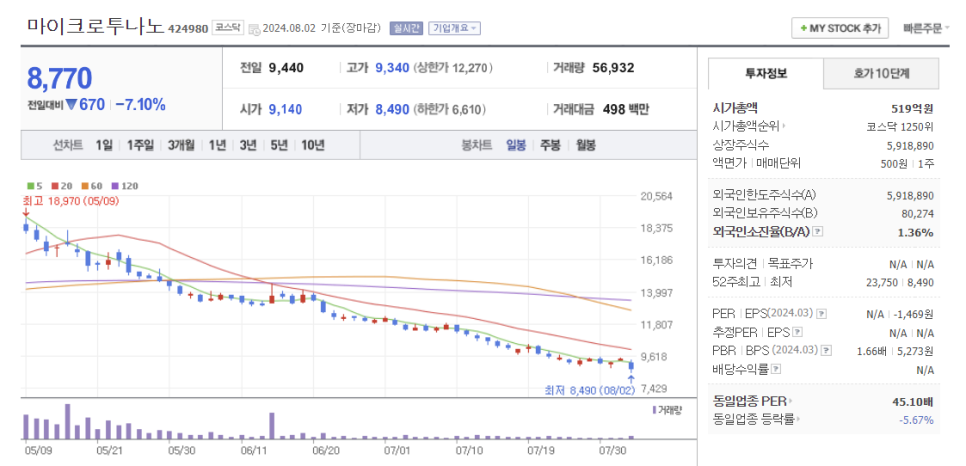966x466 pixels.
Task: Click the 최고 18,970 (05/09) chart marker
Action: pos(70,201)
